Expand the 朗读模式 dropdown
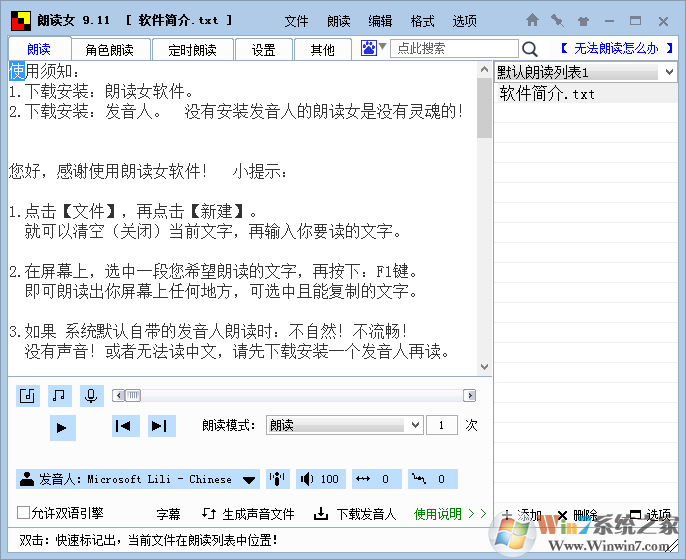The width and height of the screenshot is (686, 560). coord(415,425)
